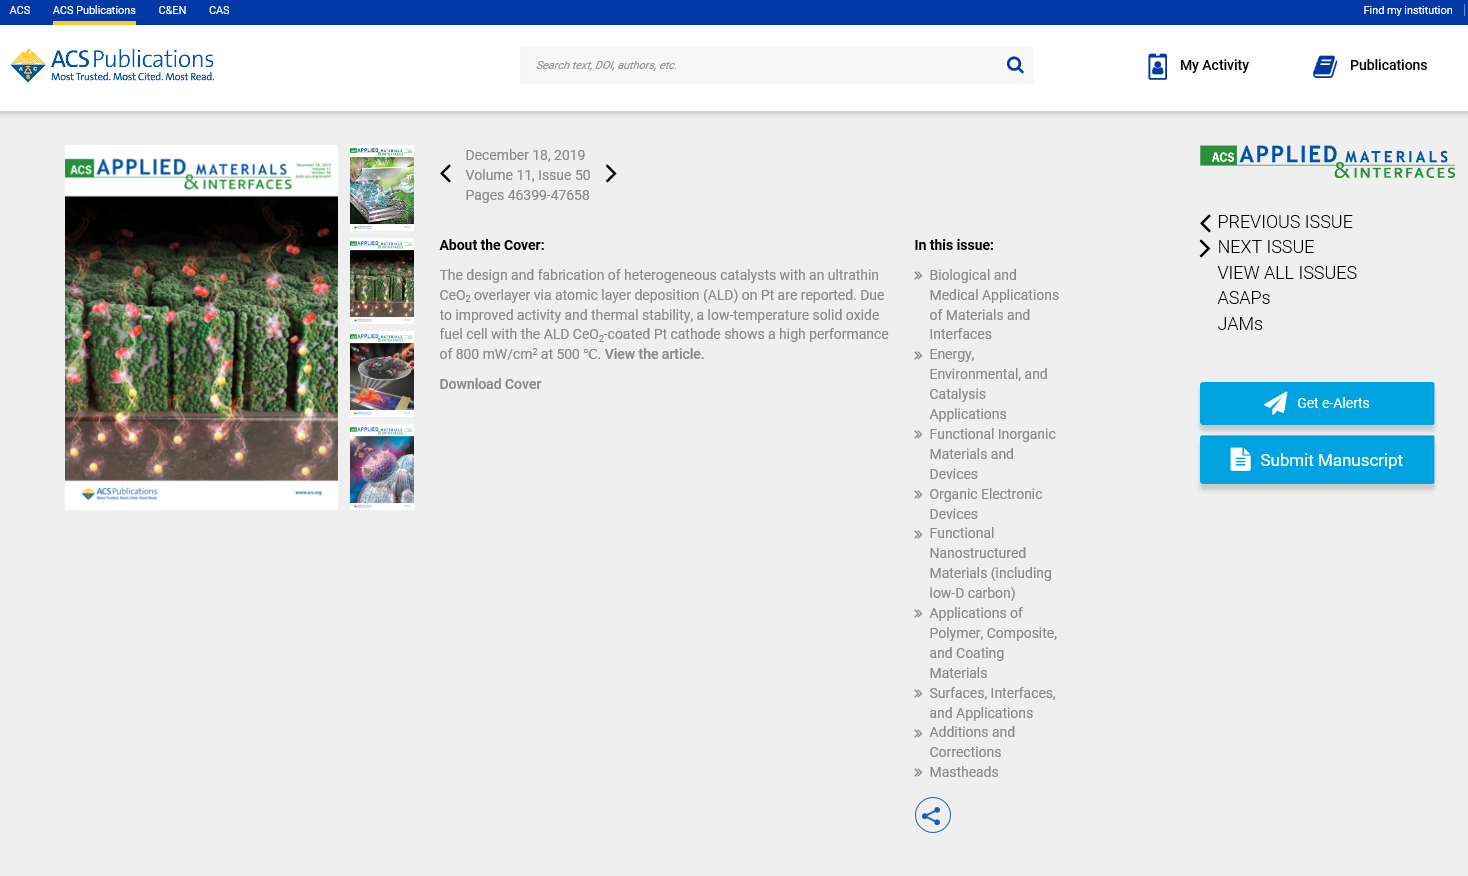Open Organic Electronic Devices section
The width and height of the screenshot is (1468, 876).
point(985,504)
